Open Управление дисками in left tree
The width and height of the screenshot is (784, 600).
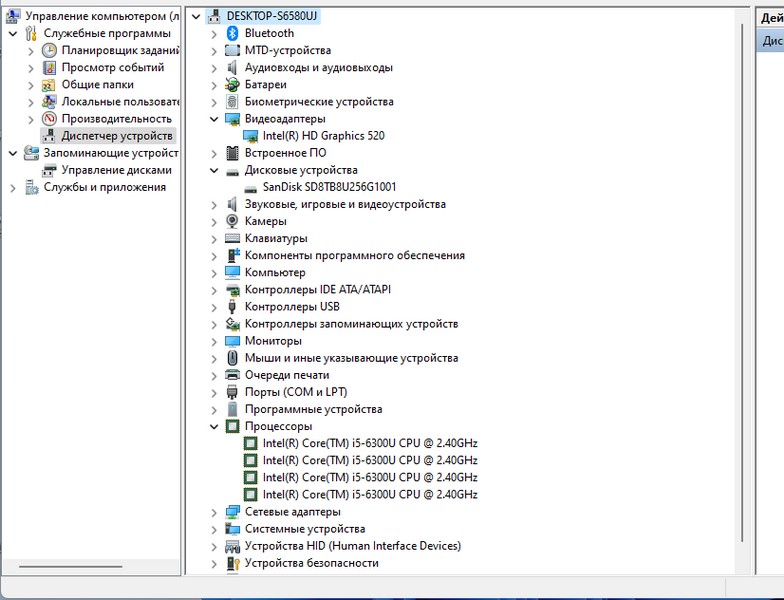point(116,170)
